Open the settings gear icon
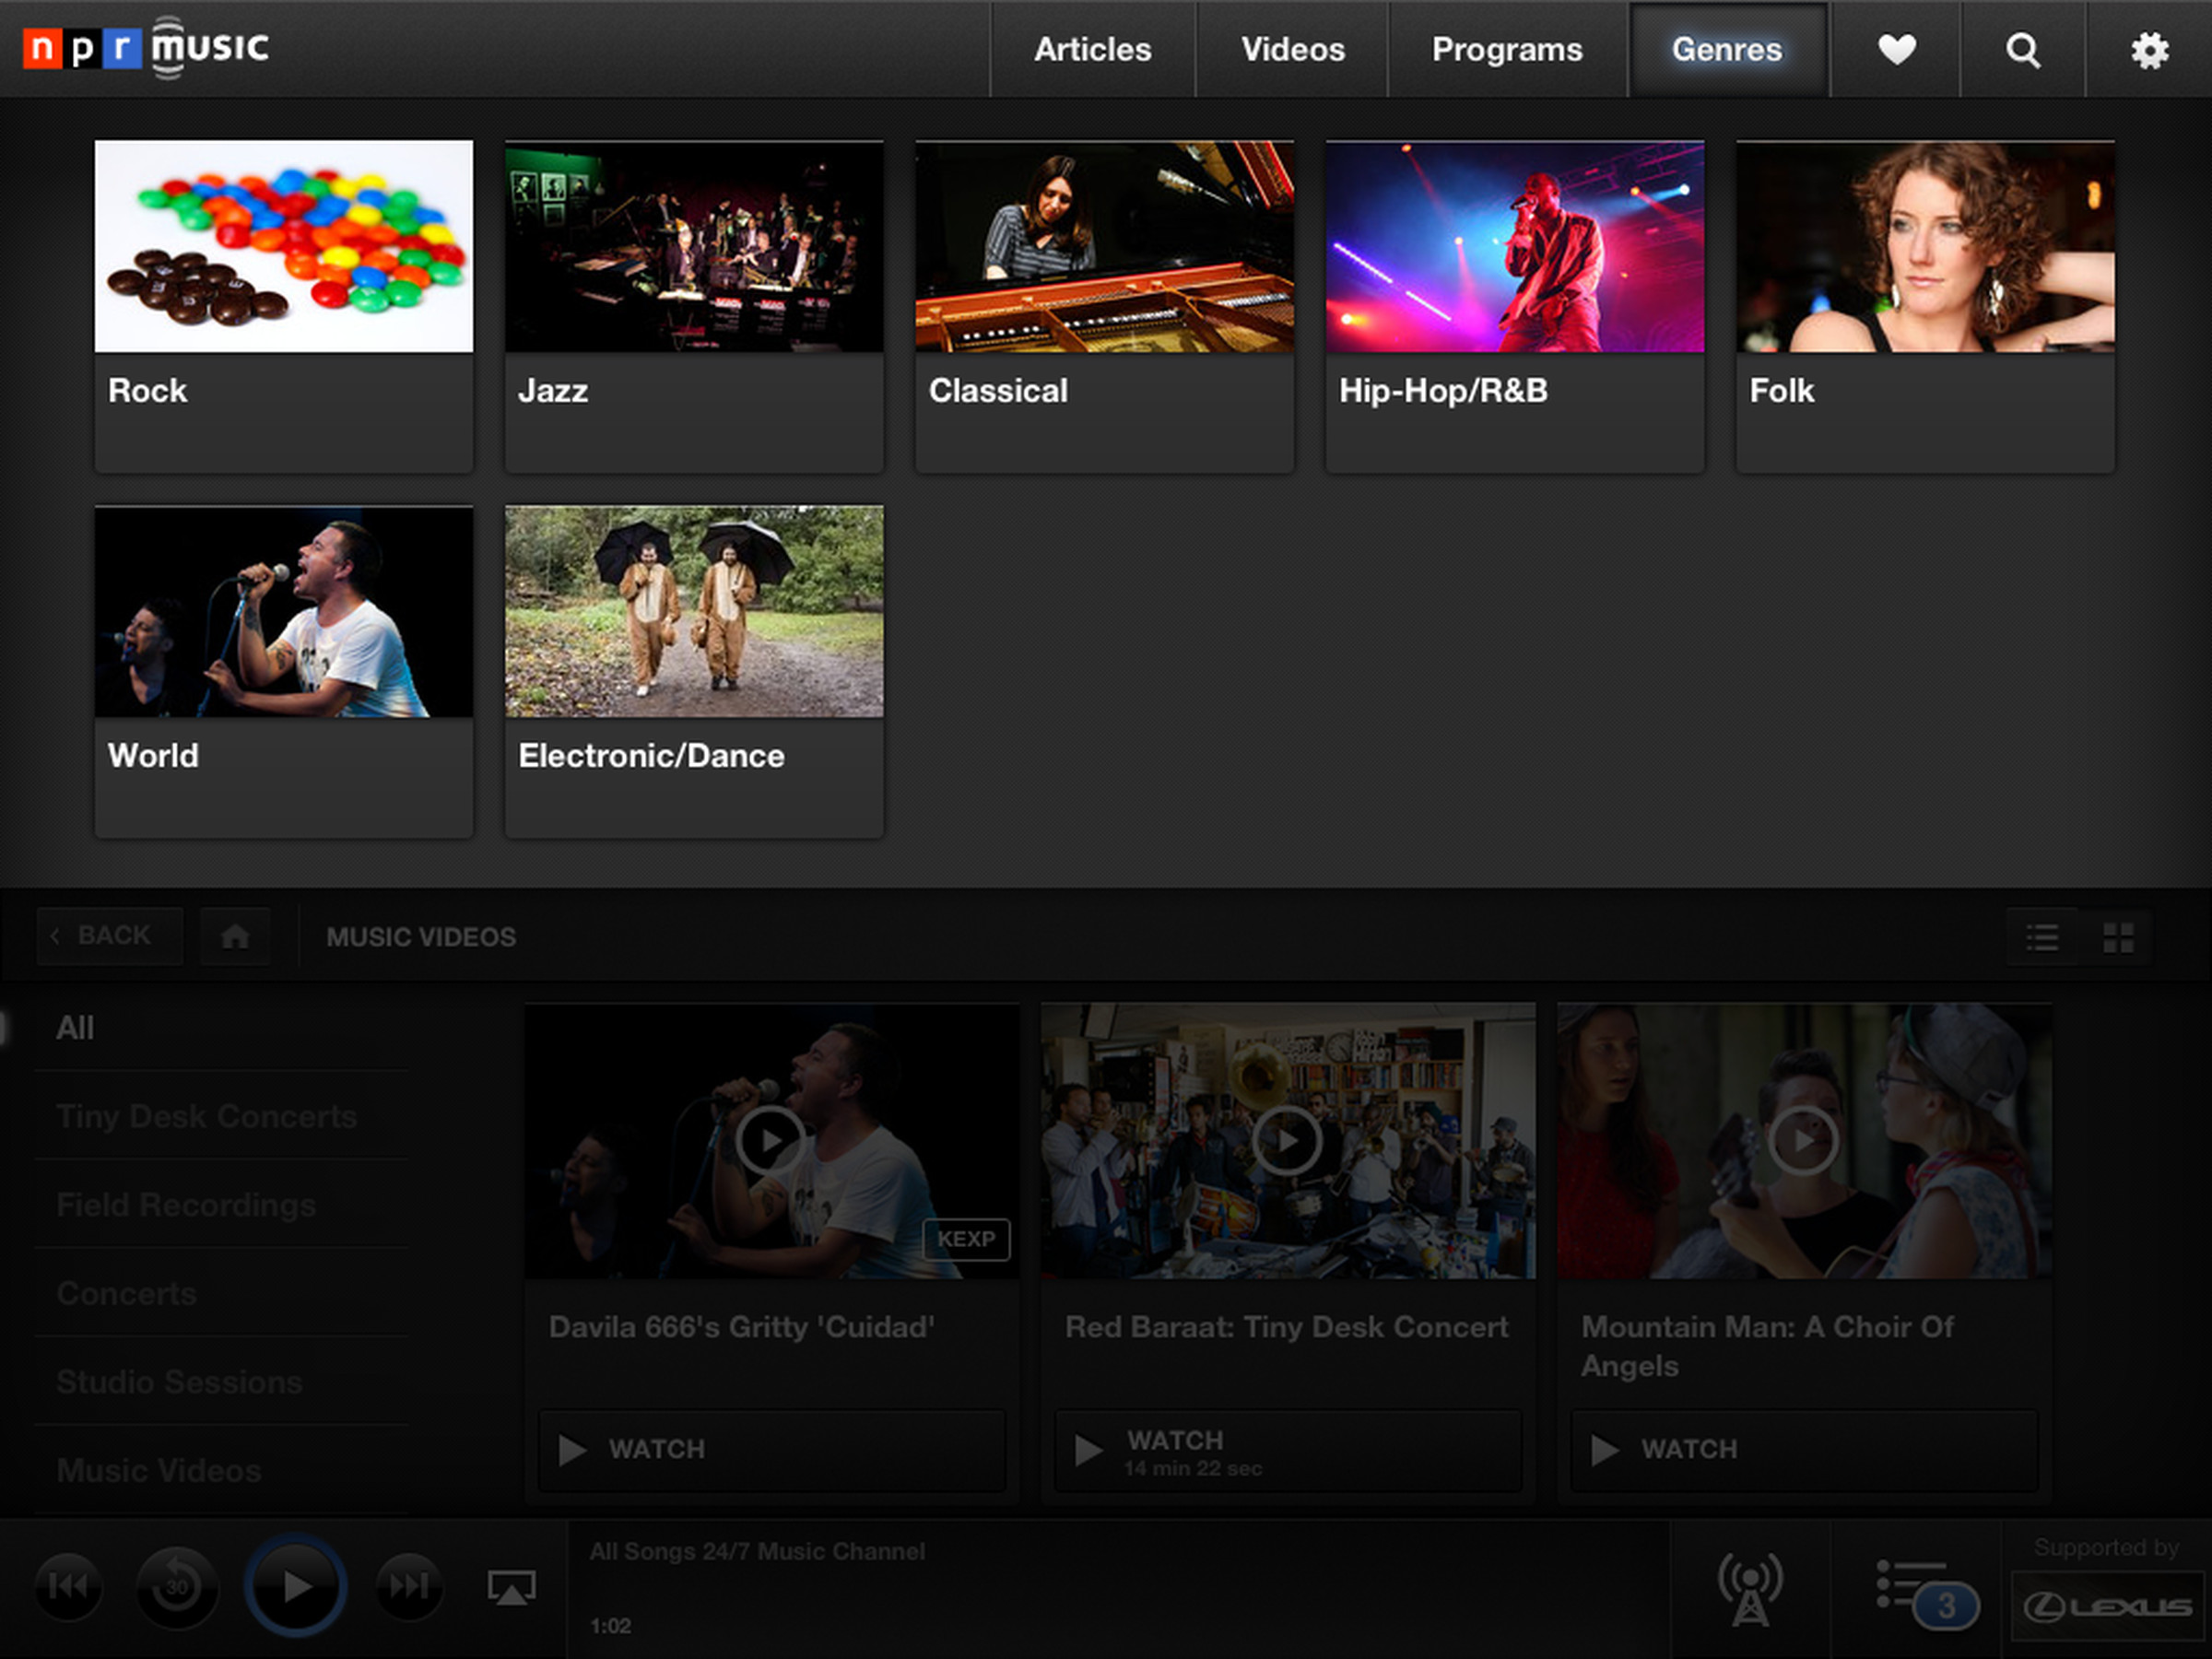Image resolution: width=2212 pixels, height=1659 pixels. click(x=2146, y=47)
